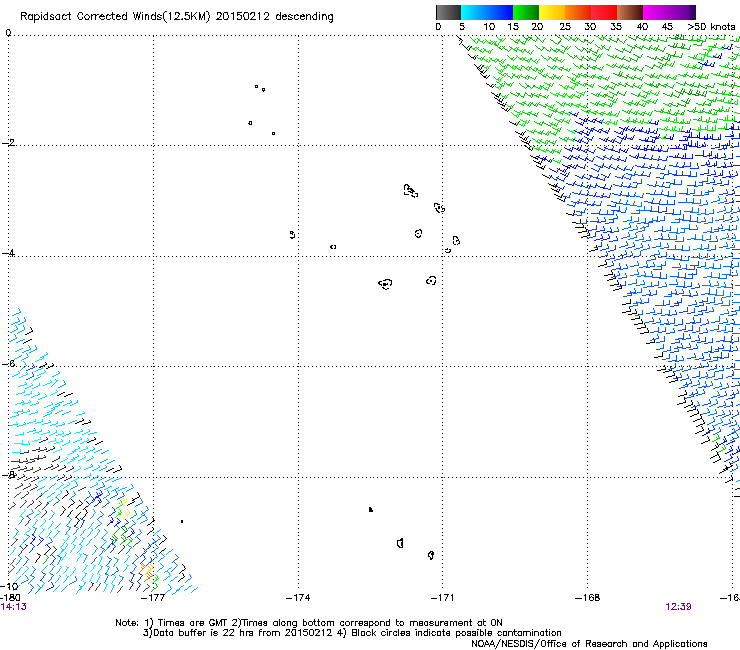
Task: Click the 'Note: 1) Times are GMT' line
Action: point(309,623)
